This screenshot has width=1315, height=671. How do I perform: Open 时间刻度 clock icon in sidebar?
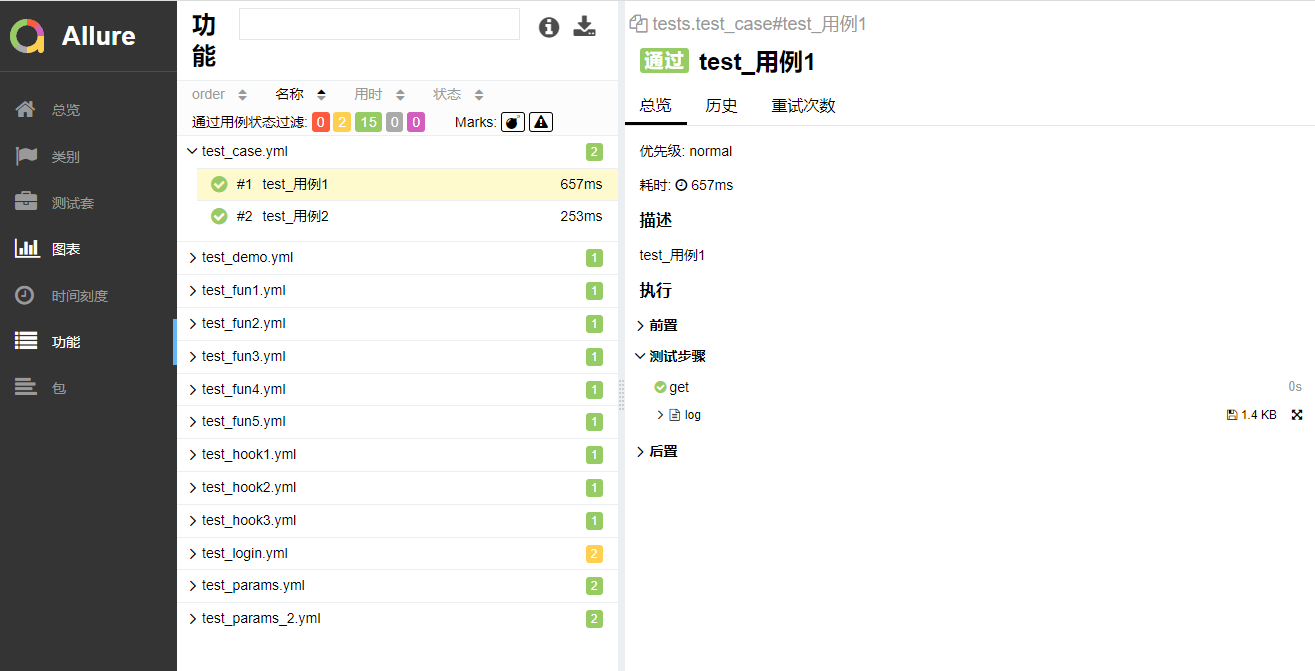[25, 295]
